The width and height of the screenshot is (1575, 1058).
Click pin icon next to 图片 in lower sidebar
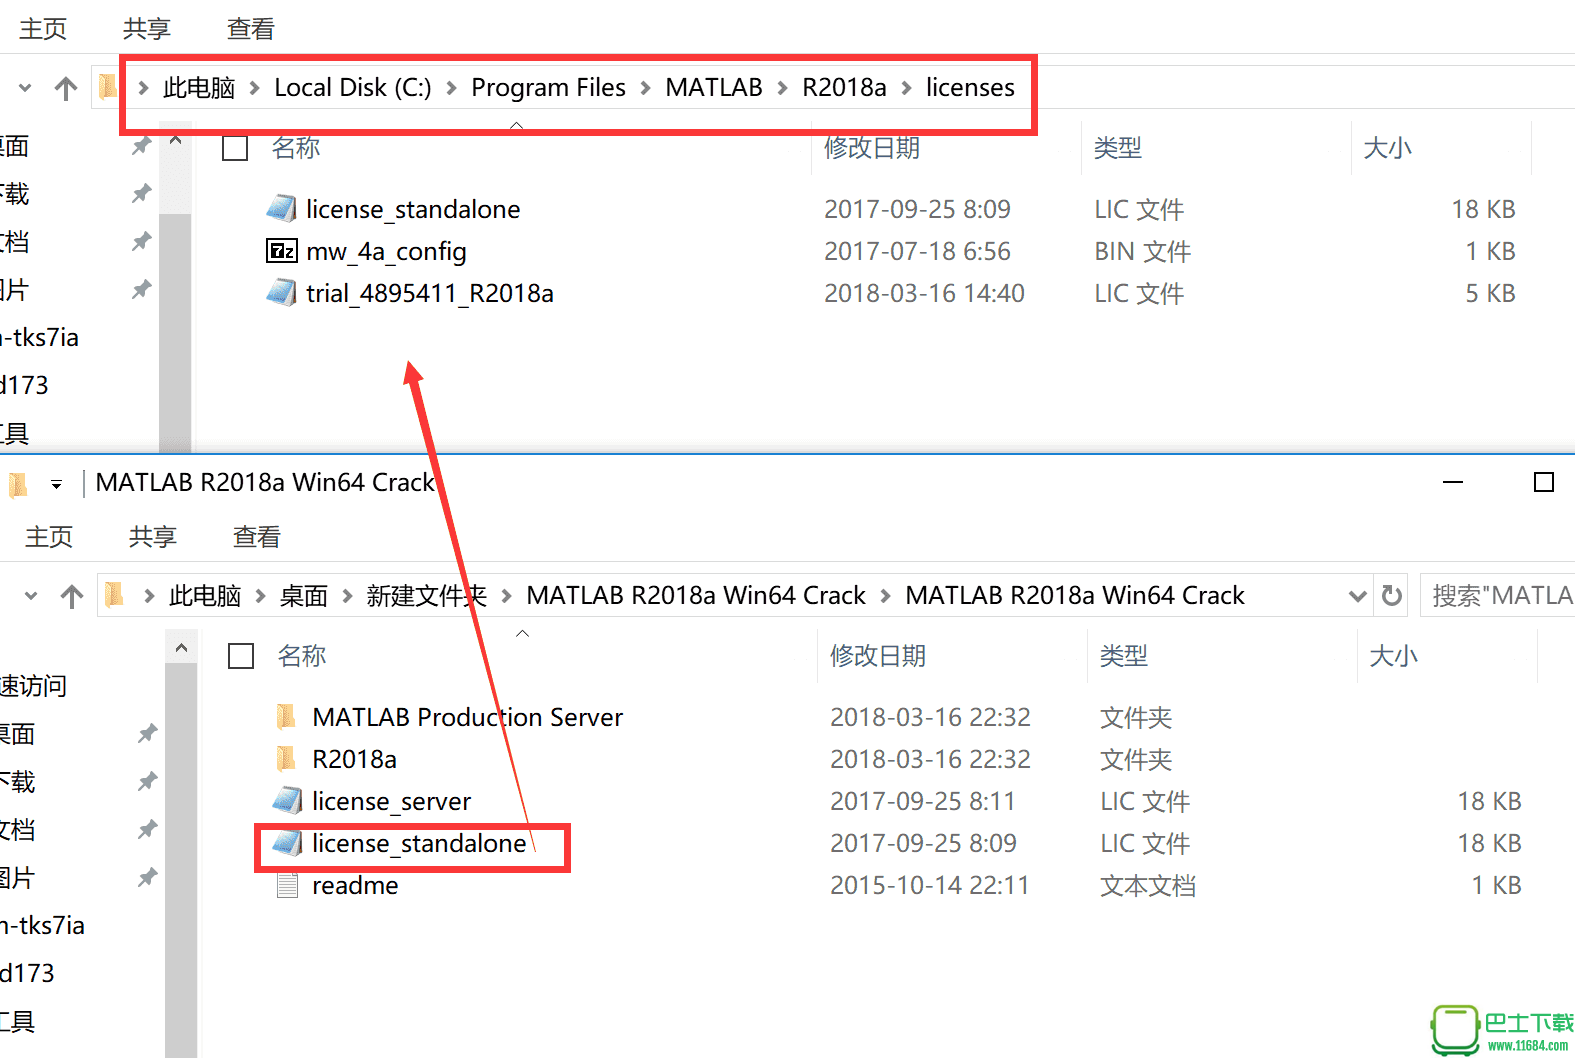147,877
